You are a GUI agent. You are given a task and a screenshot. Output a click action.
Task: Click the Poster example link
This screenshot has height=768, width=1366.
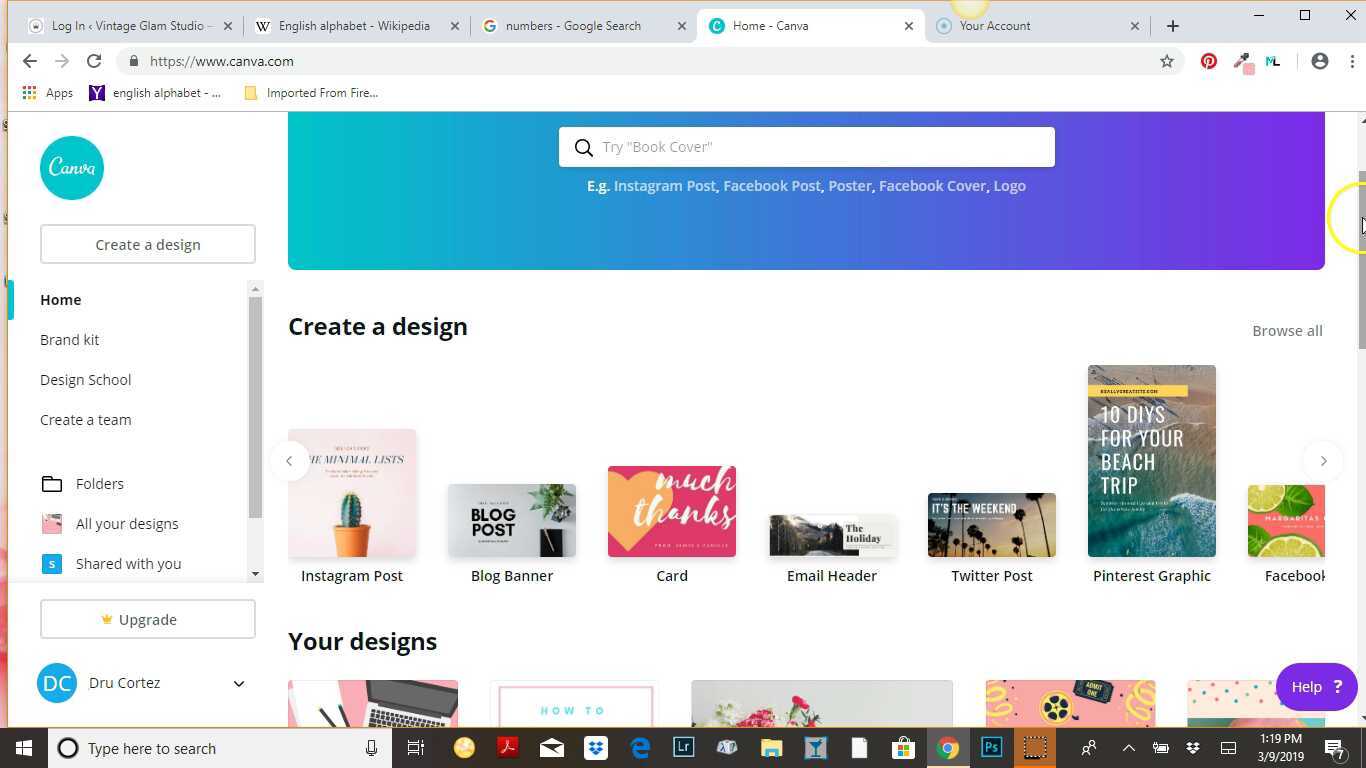(x=849, y=186)
